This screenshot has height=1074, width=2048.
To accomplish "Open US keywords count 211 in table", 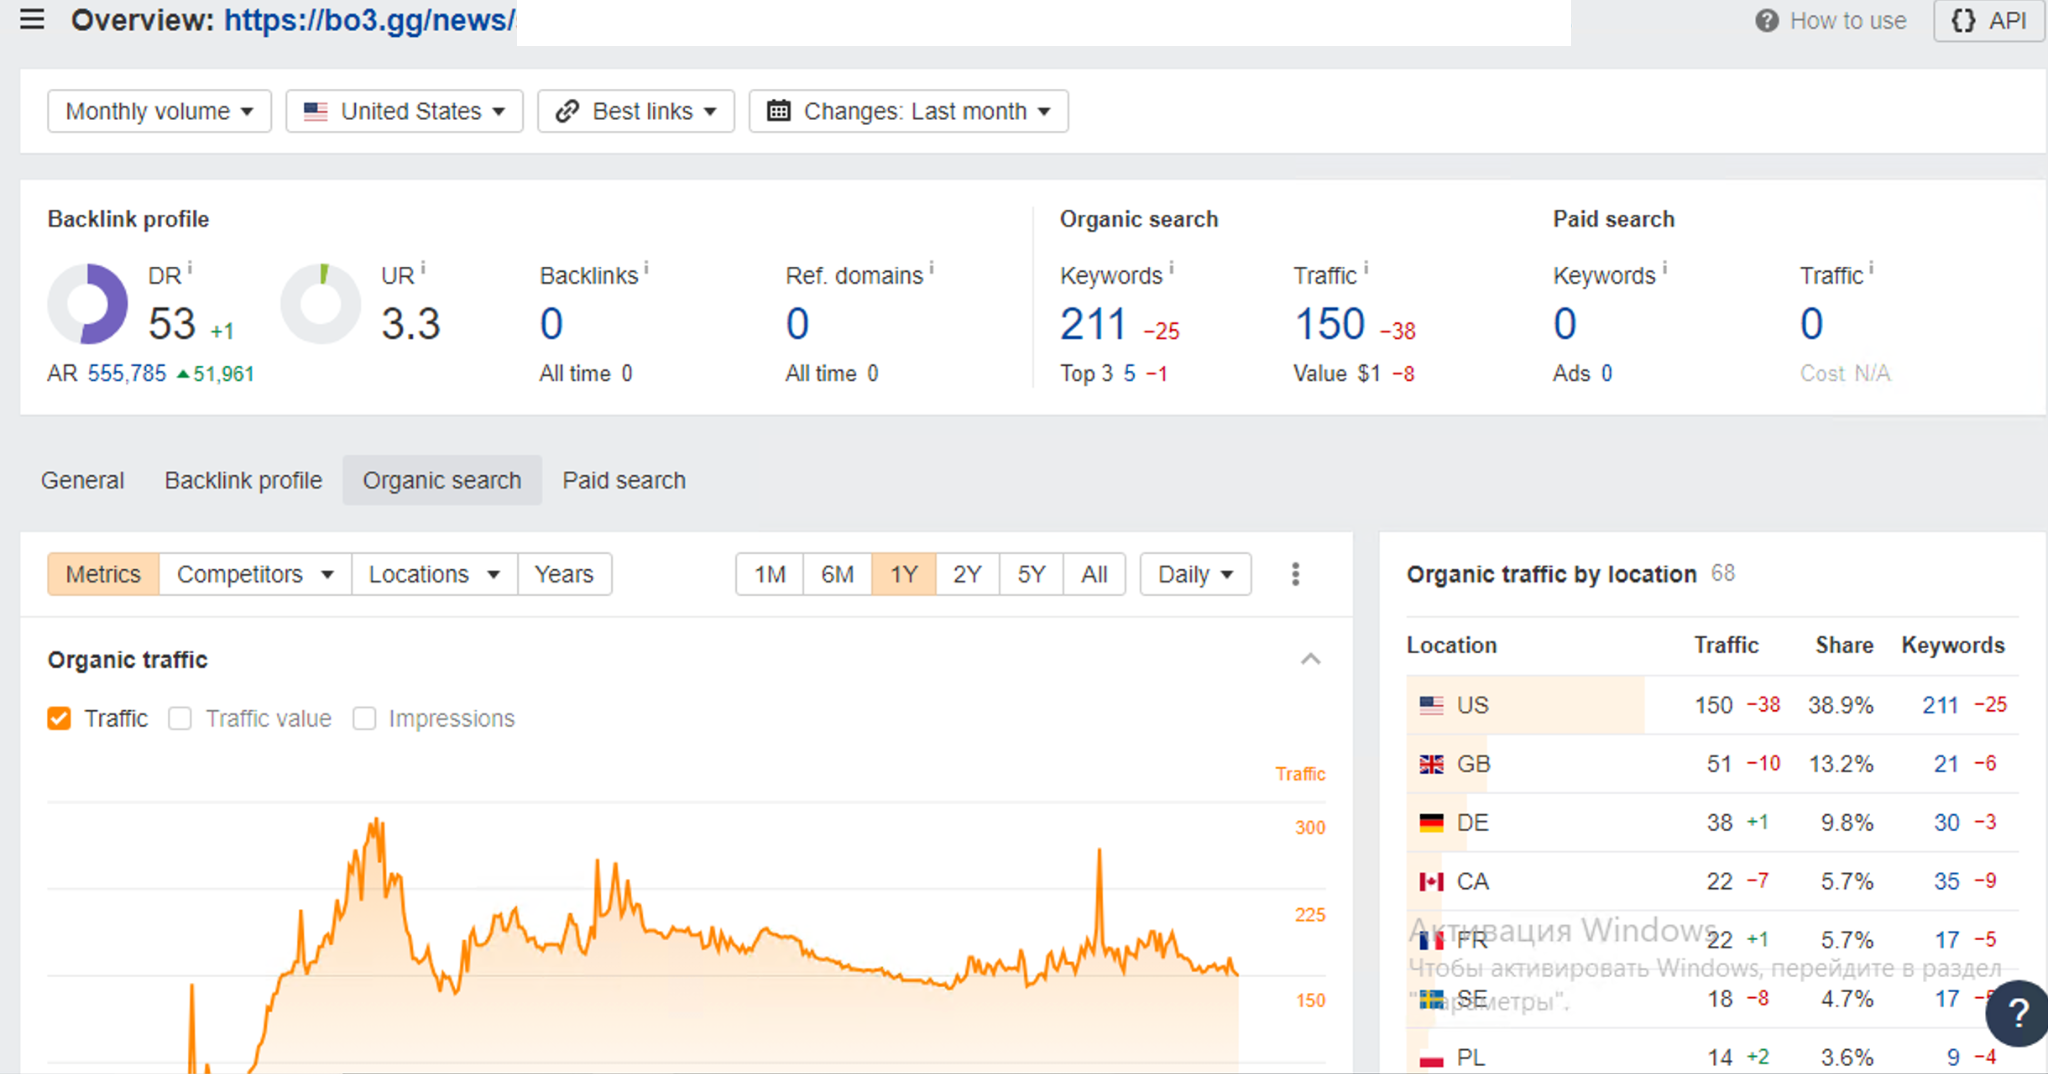I will [1940, 705].
